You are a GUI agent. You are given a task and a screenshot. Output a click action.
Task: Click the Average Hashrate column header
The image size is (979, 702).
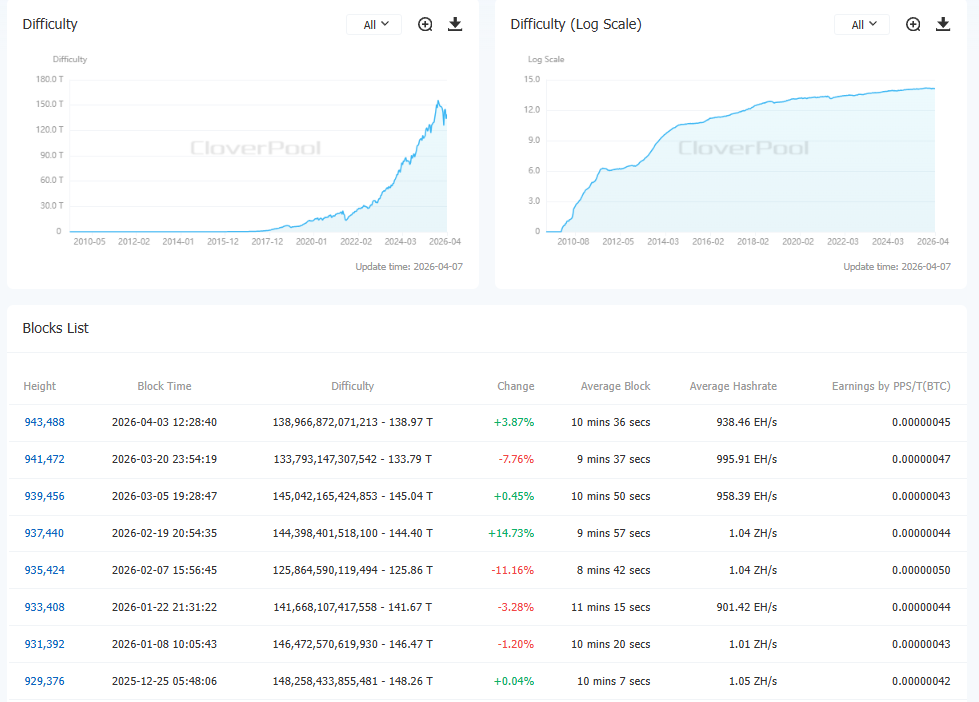tap(732, 386)
